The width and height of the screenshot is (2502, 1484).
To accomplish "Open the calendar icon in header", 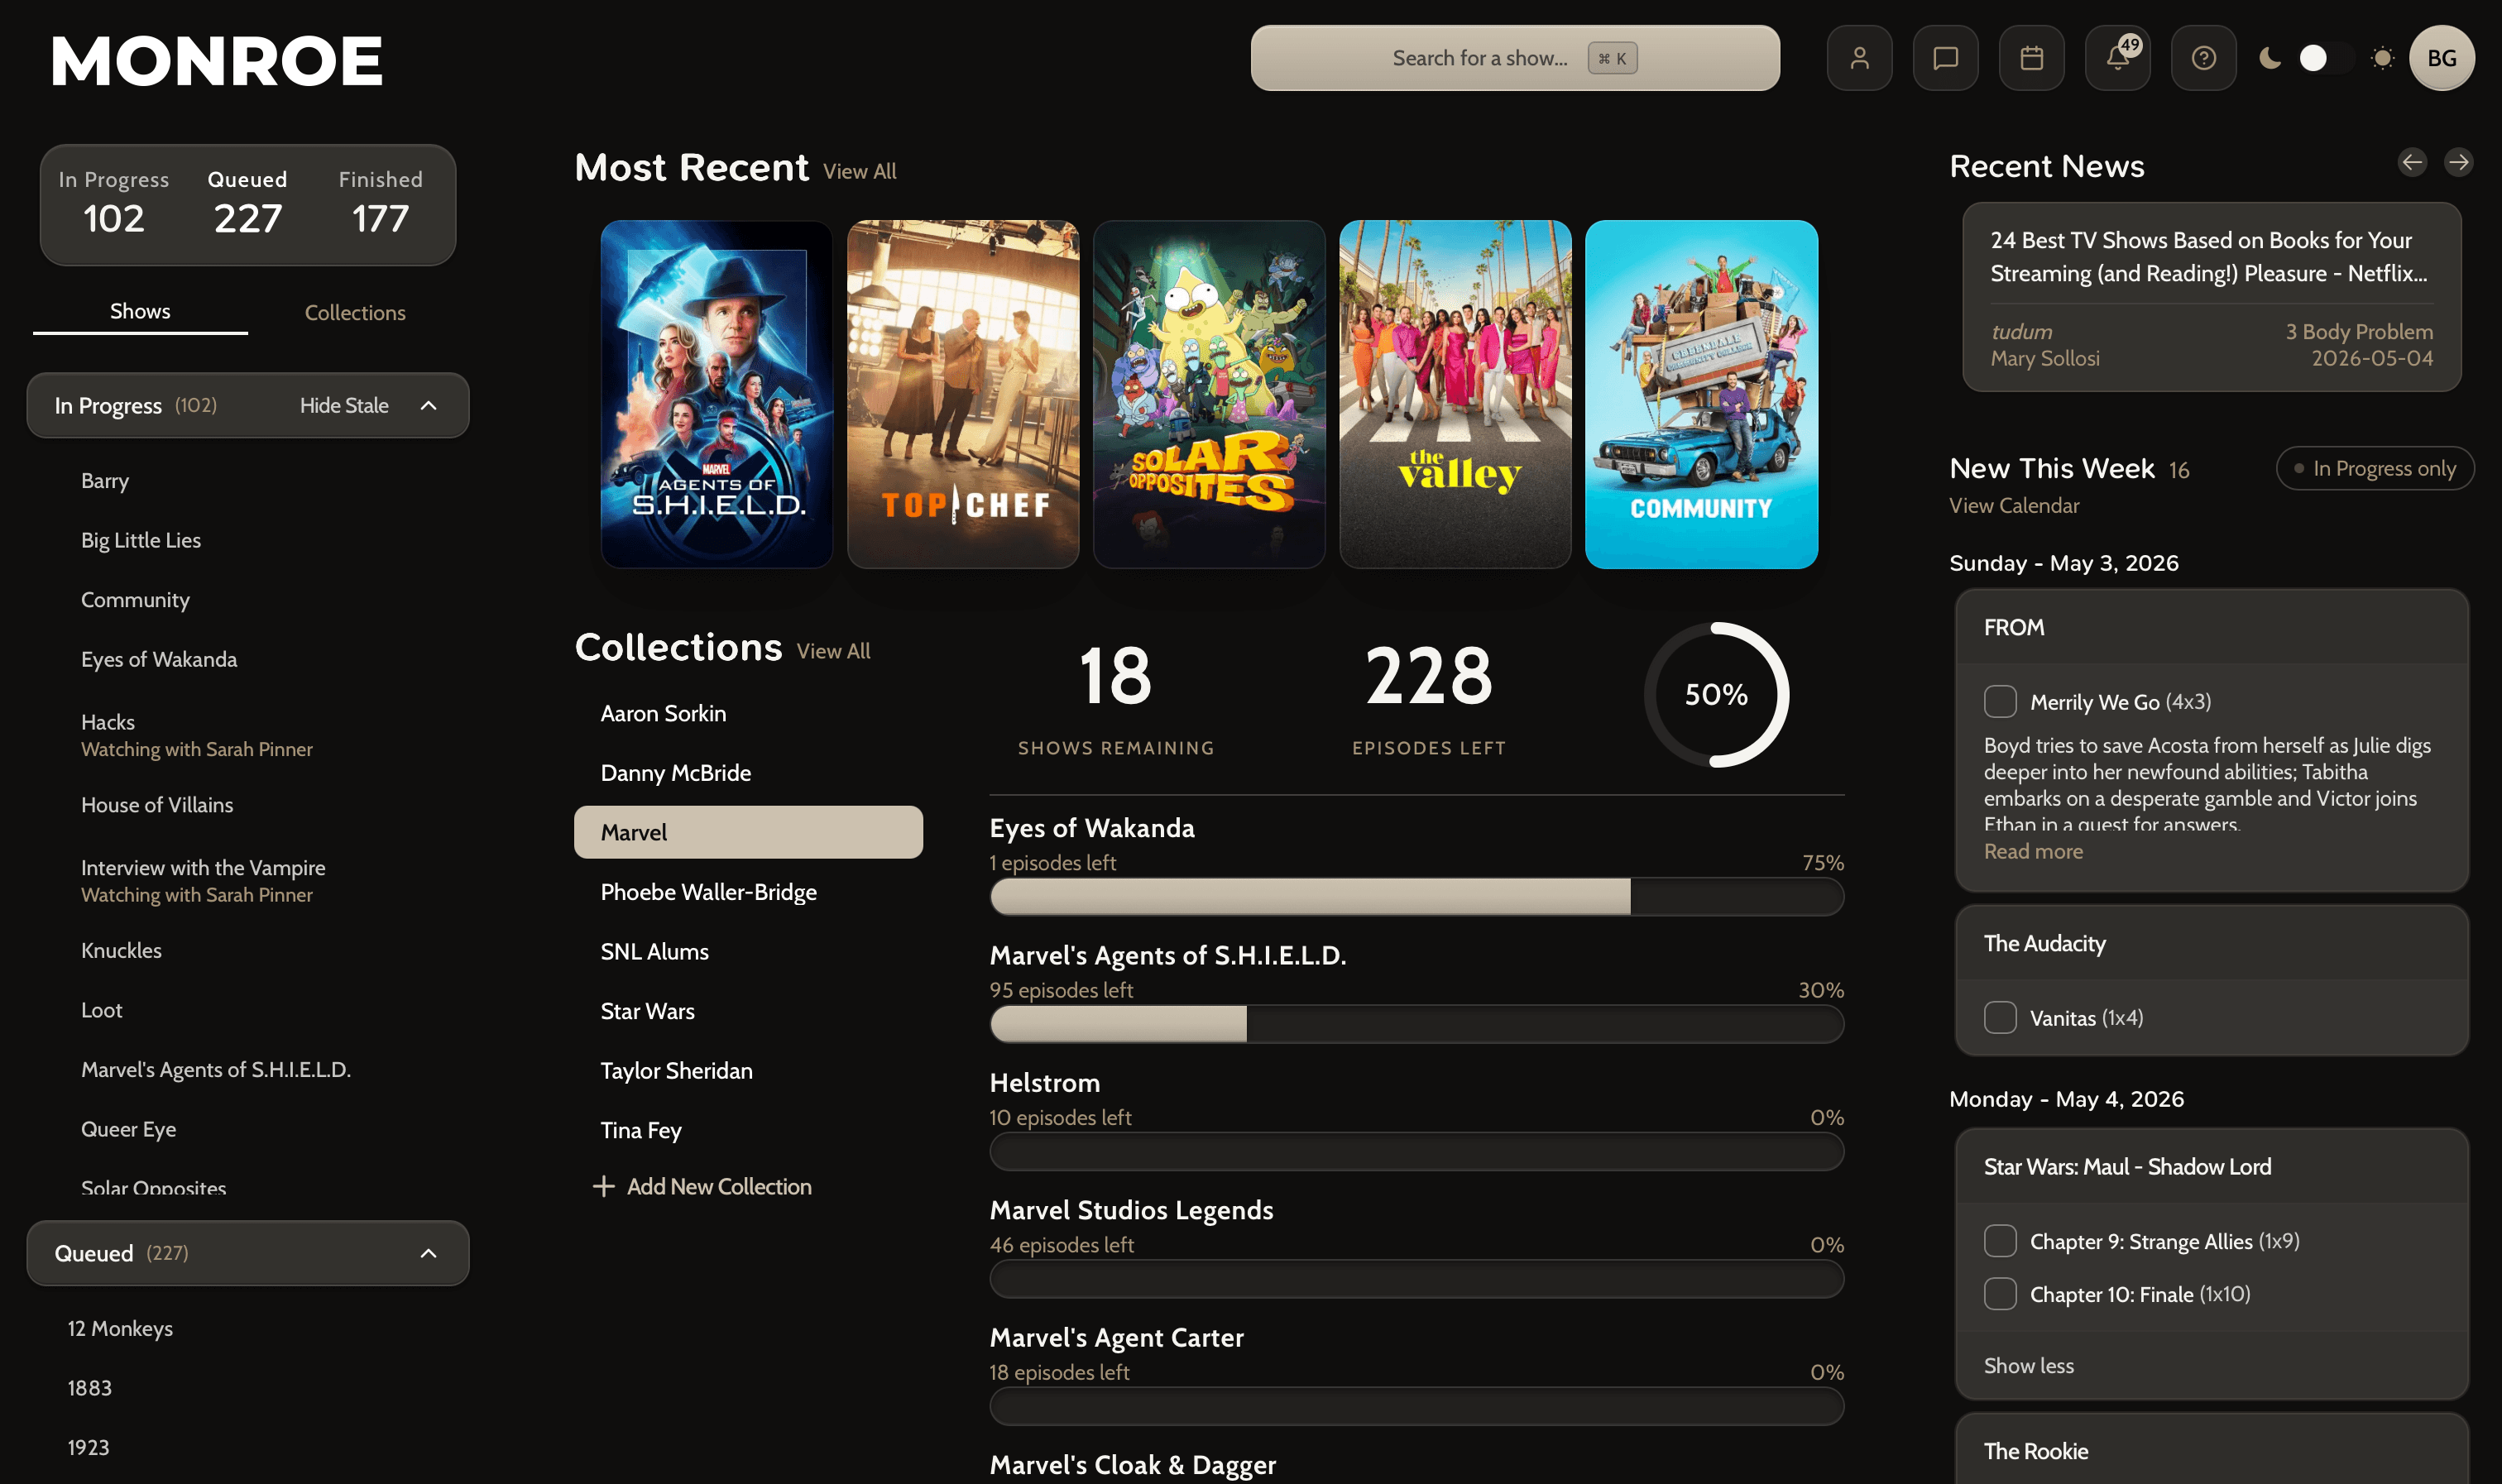I will tap(2031, 58).
